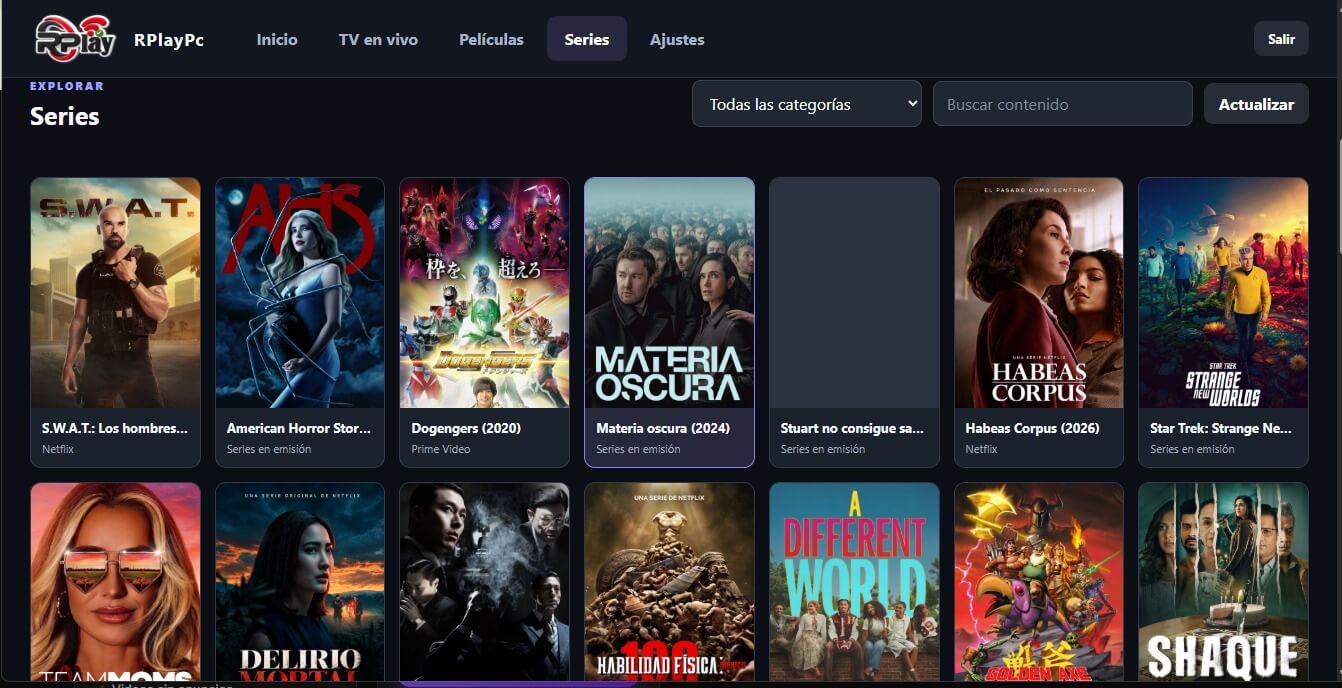Click the title Star Trek: Strange Ne...
The width and height of the screenshot is (1342, 688).
(x=1222, y=428)
